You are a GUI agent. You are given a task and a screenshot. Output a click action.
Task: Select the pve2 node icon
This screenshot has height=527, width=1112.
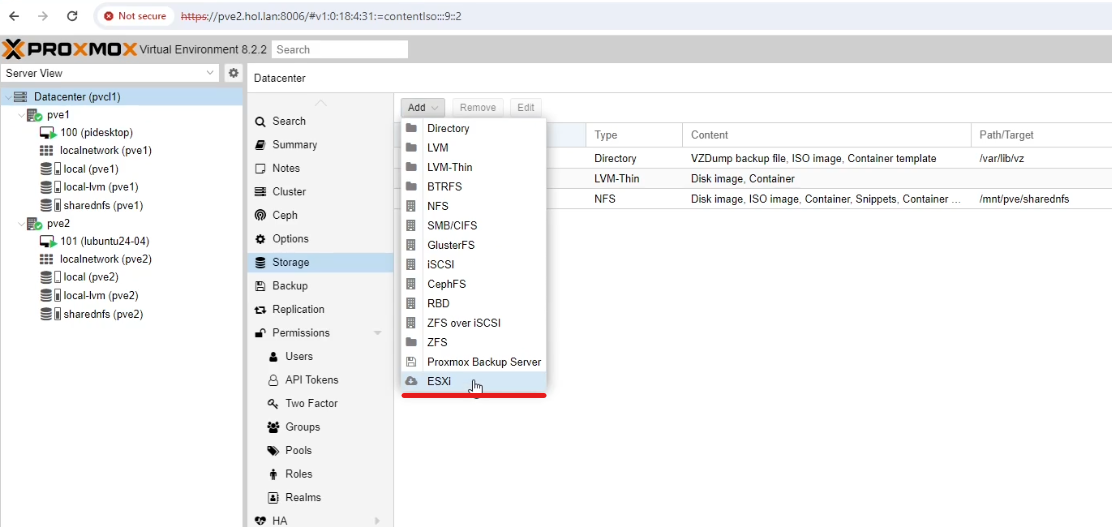click(35, 223)
